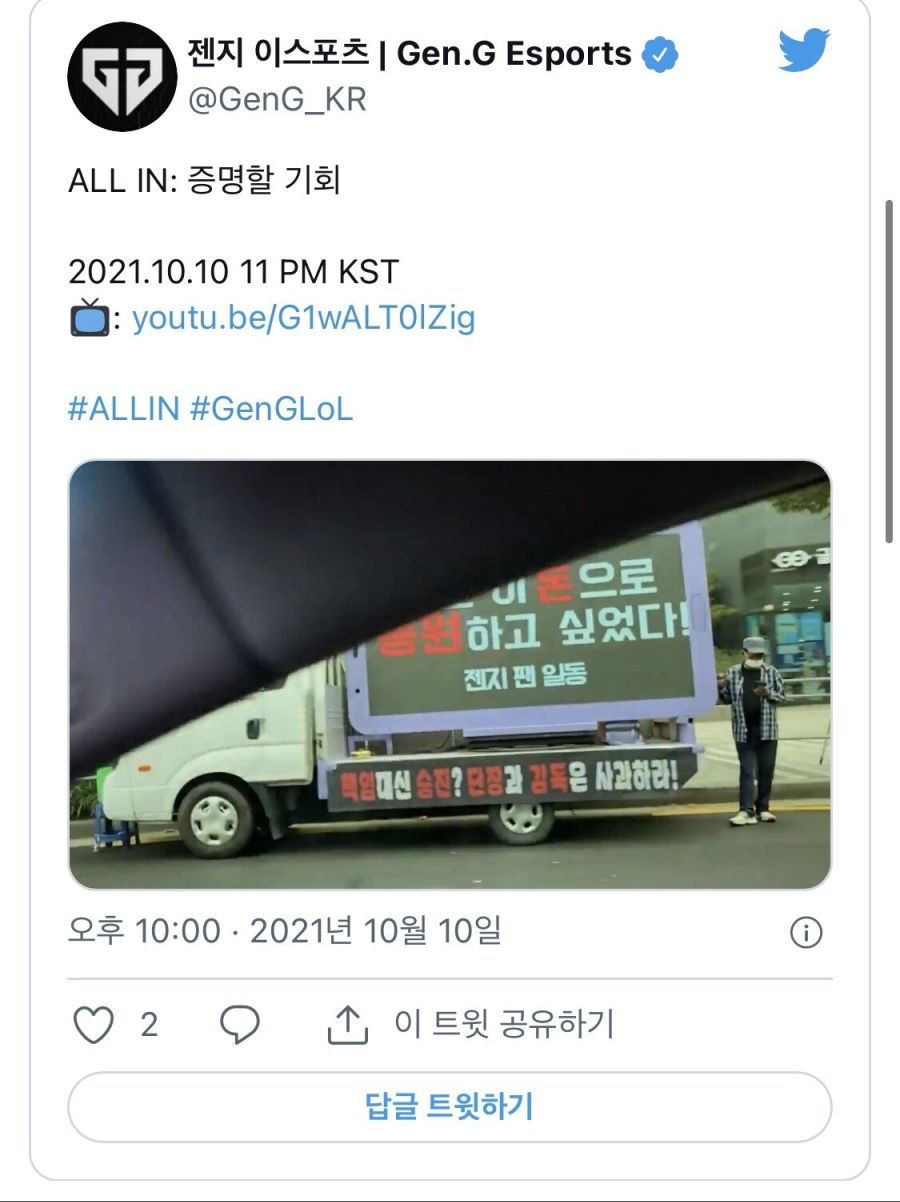Click the TV emoji before the YouTube link
900x1202 pixels.
[90, 318]
